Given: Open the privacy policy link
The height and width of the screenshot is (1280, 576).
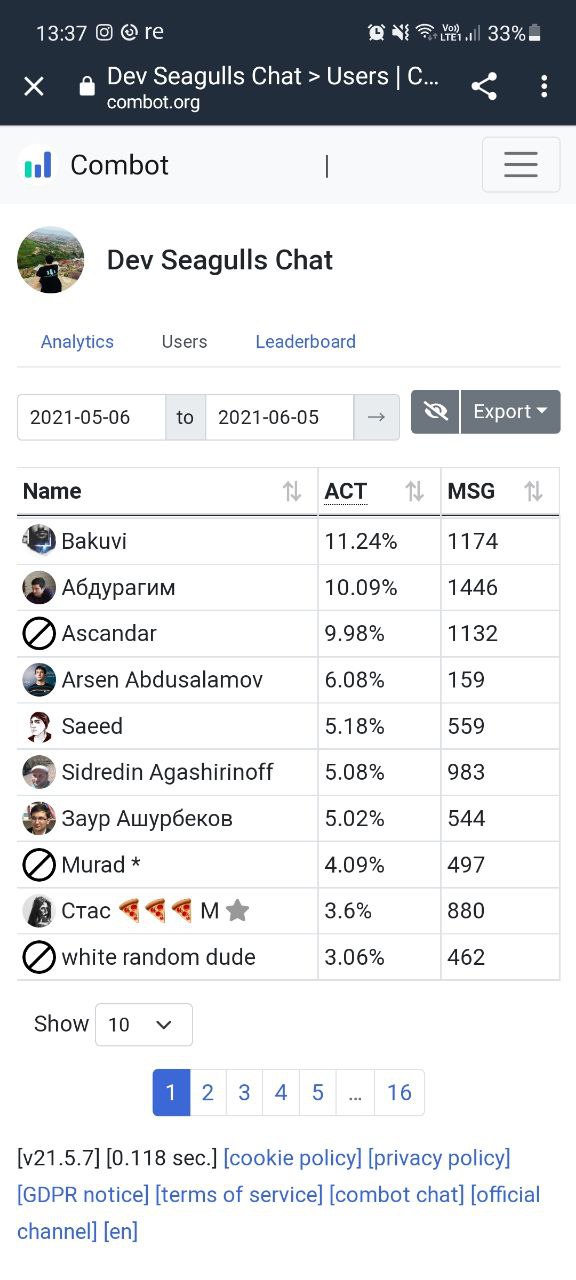Looking at the screenshot, I should pyautogui.click(x=439, y=1158).
